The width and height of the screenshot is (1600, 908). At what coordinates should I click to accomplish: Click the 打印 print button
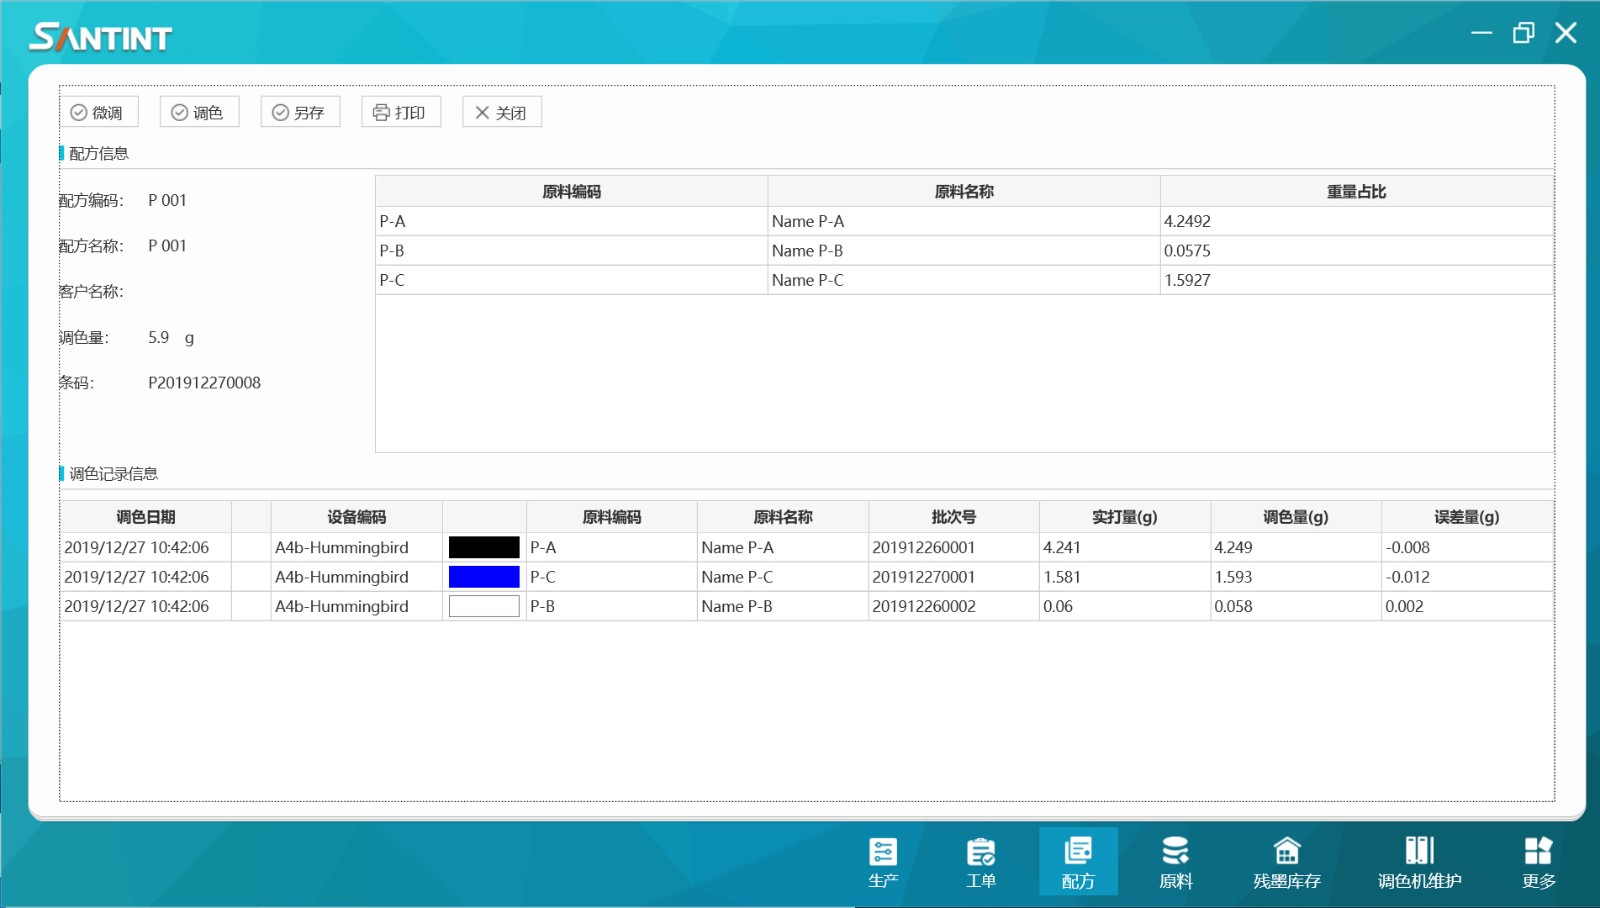(401, 112)
